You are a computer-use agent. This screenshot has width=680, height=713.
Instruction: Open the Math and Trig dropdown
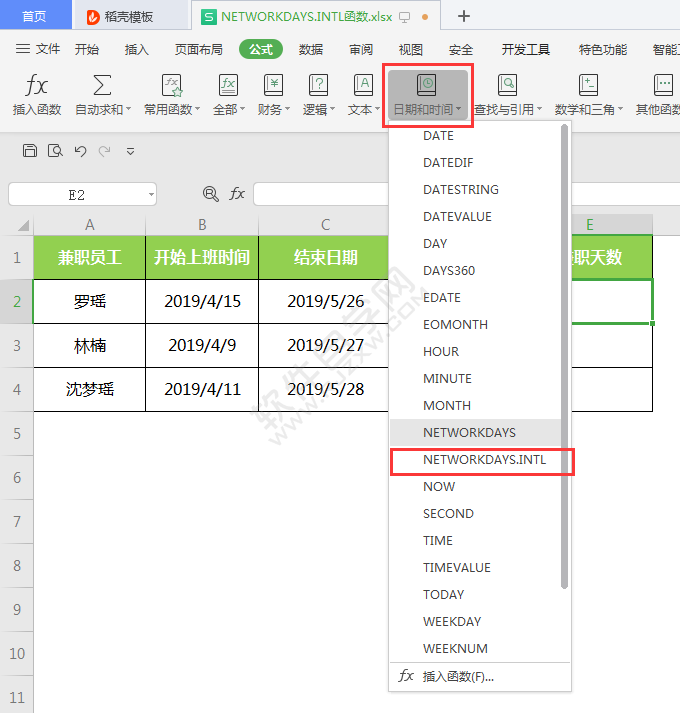[x=588, y=95]
